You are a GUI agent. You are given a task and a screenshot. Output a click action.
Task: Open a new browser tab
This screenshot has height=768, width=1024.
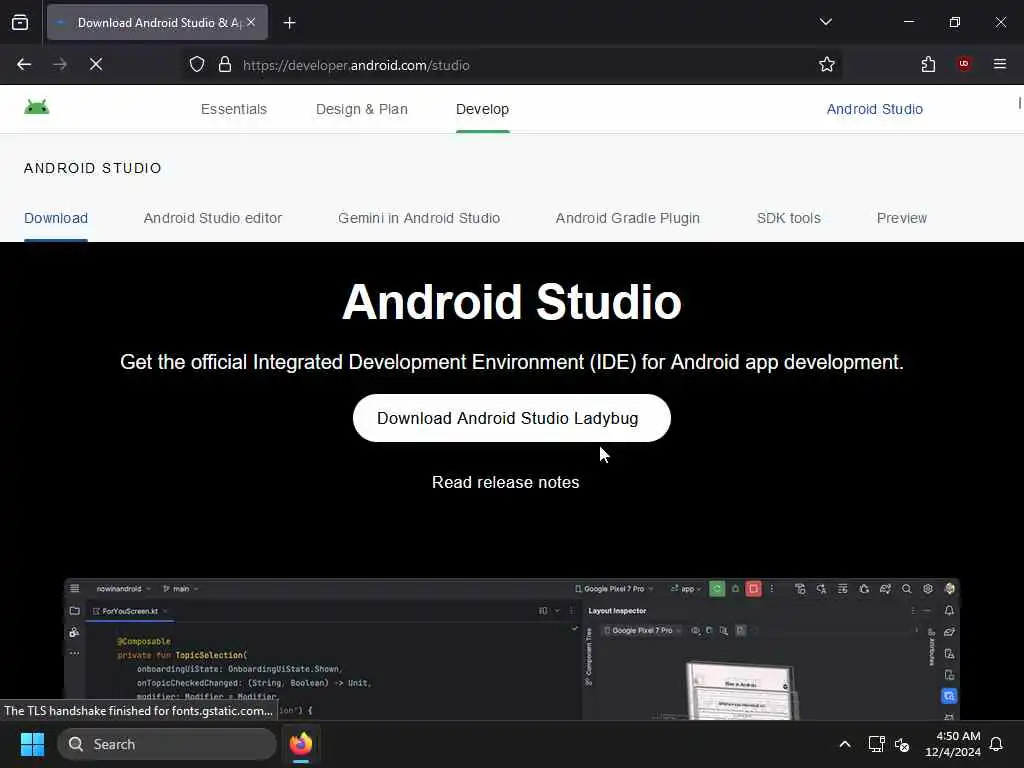[289, 23]
